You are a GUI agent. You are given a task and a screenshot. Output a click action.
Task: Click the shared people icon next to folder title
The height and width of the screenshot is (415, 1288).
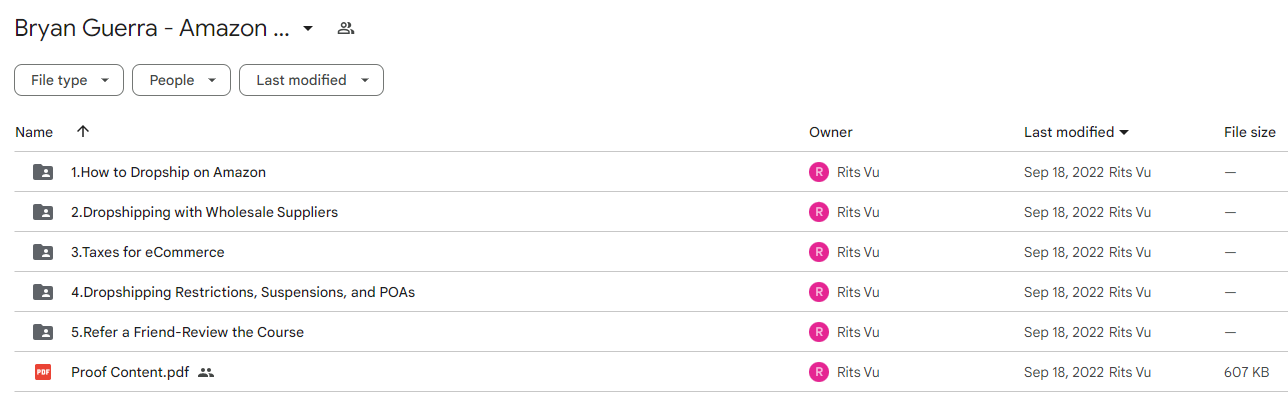click(x=346, y=28)
